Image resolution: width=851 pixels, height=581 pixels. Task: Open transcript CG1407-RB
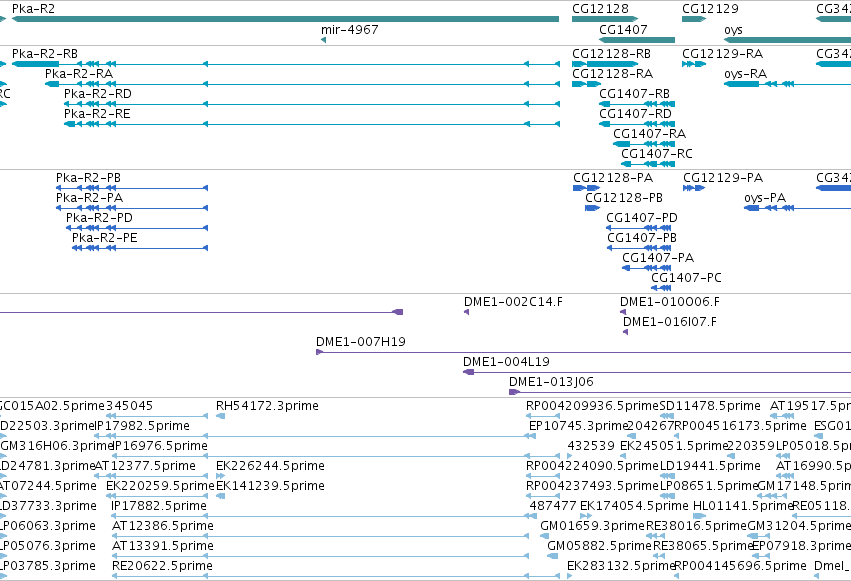[x=634, y=94]
